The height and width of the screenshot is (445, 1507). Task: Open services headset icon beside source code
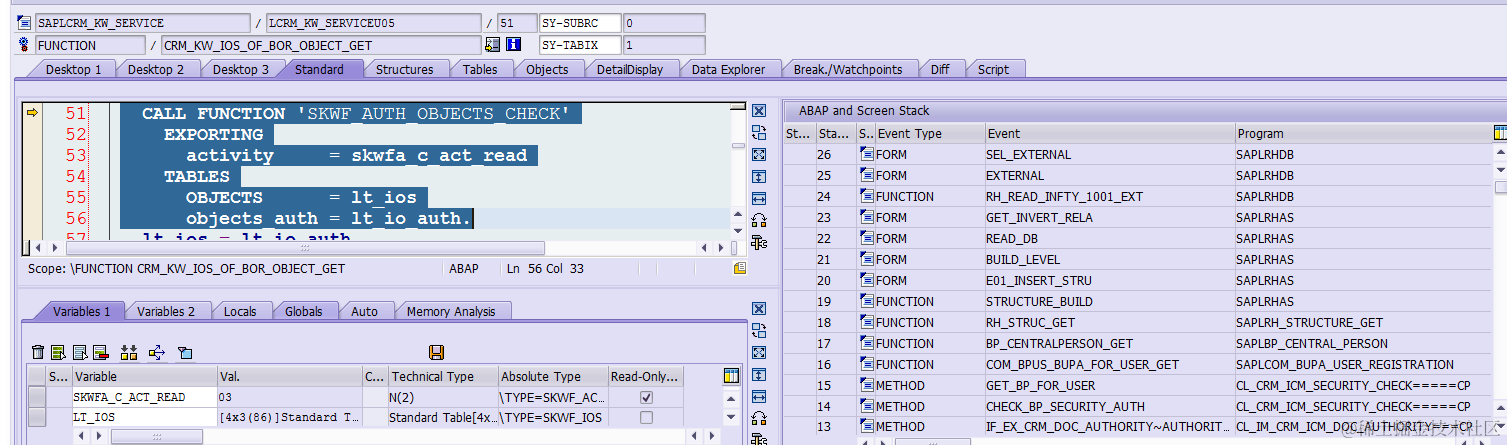(759, 220)
